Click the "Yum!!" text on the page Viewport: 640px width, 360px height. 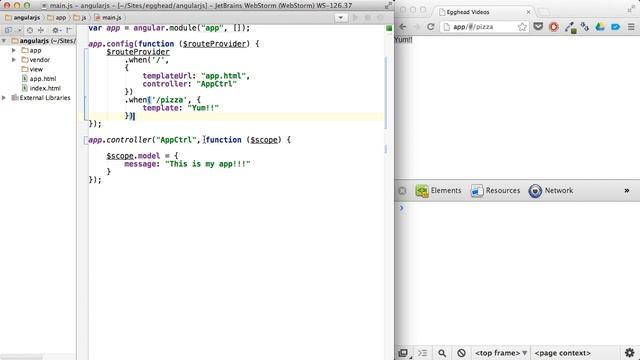pos(403,40)
